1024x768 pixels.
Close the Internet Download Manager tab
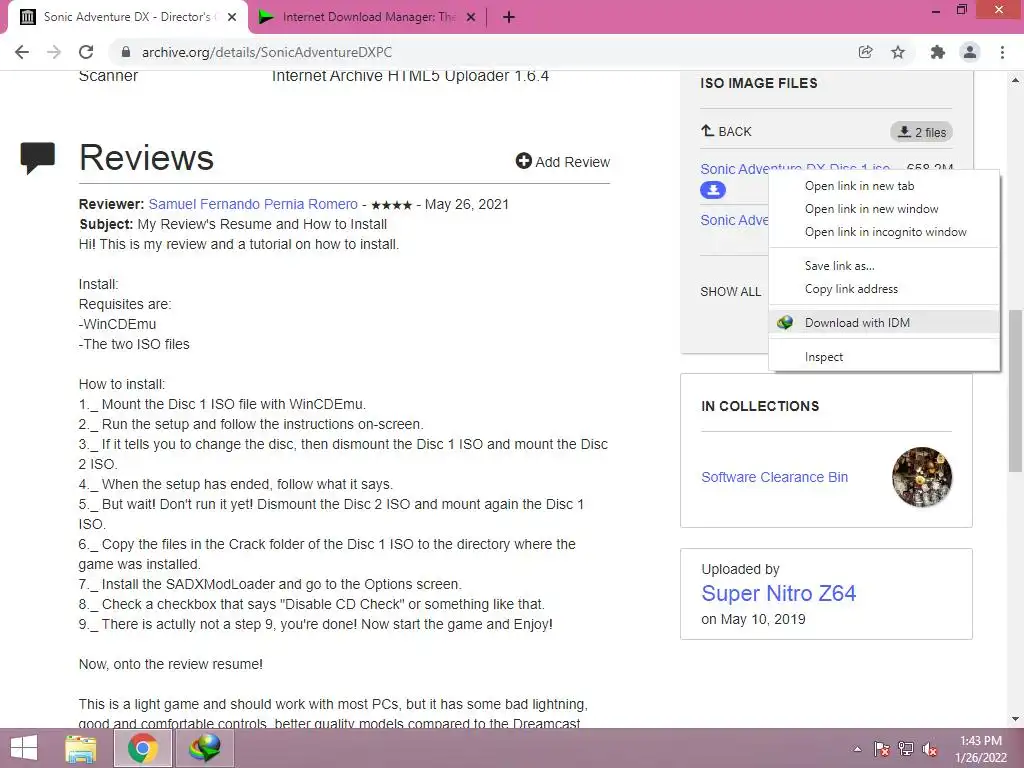coord(471,18)
